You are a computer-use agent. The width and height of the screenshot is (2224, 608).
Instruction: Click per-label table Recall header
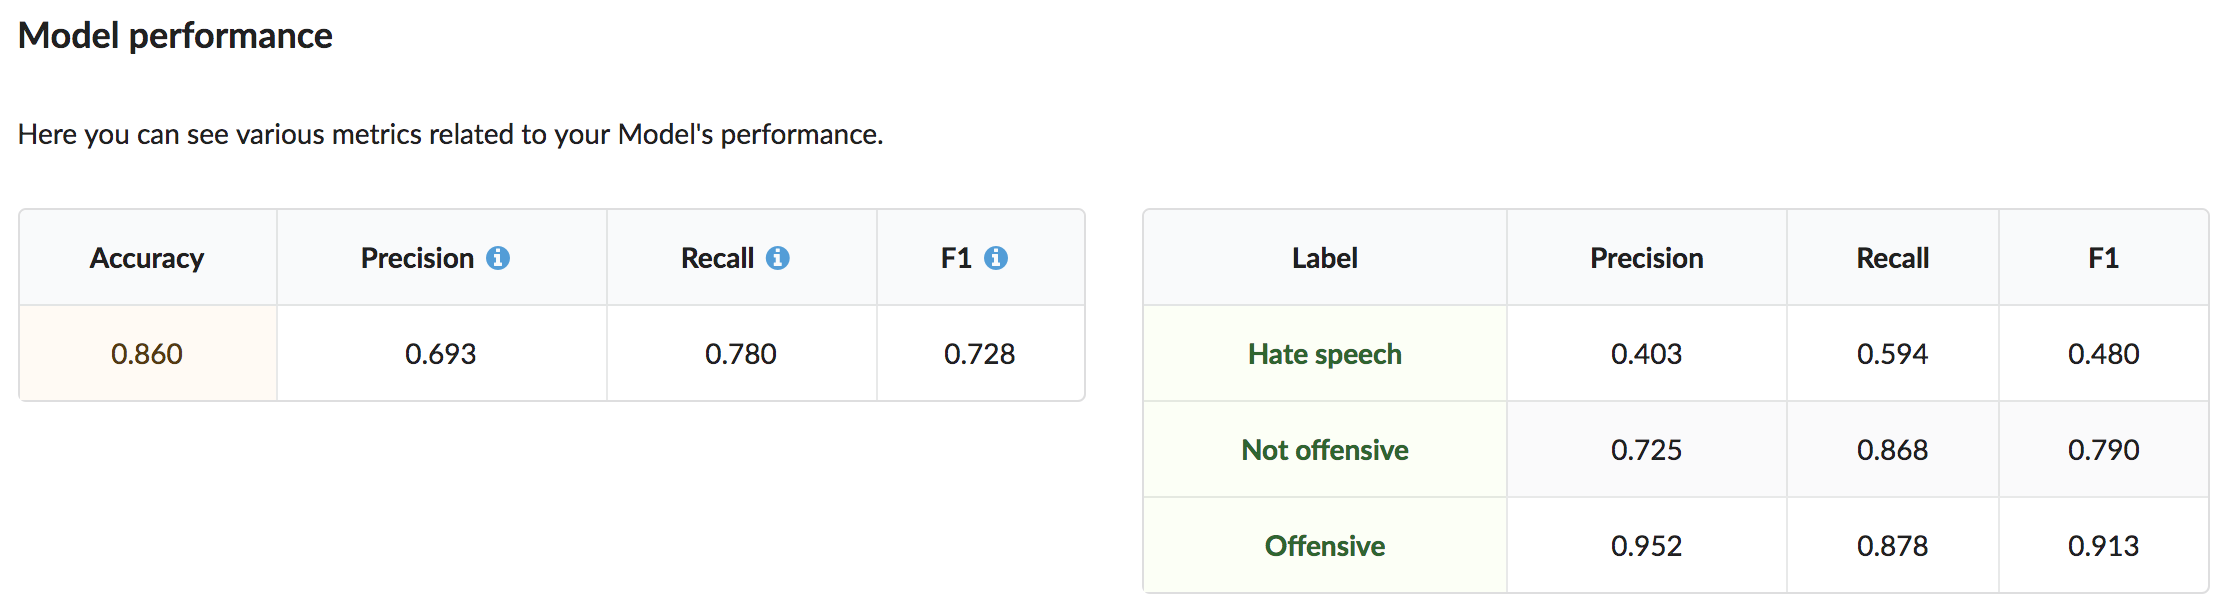tap(1893, 258)
